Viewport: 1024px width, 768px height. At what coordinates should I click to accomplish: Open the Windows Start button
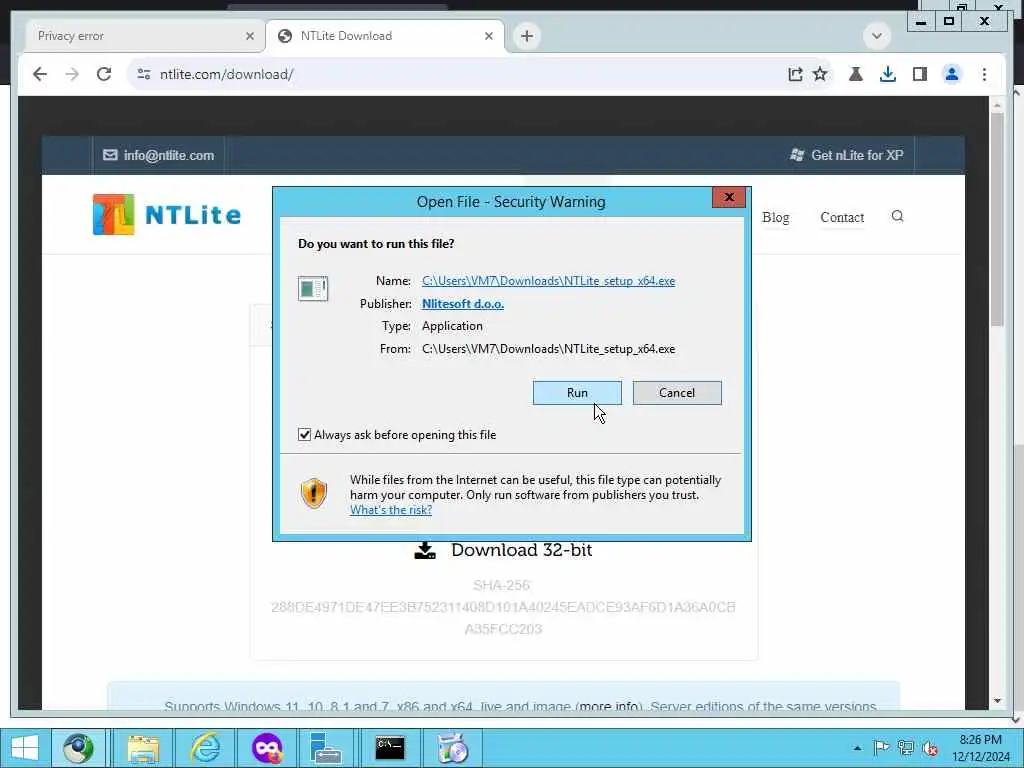[x=24, y=748]
